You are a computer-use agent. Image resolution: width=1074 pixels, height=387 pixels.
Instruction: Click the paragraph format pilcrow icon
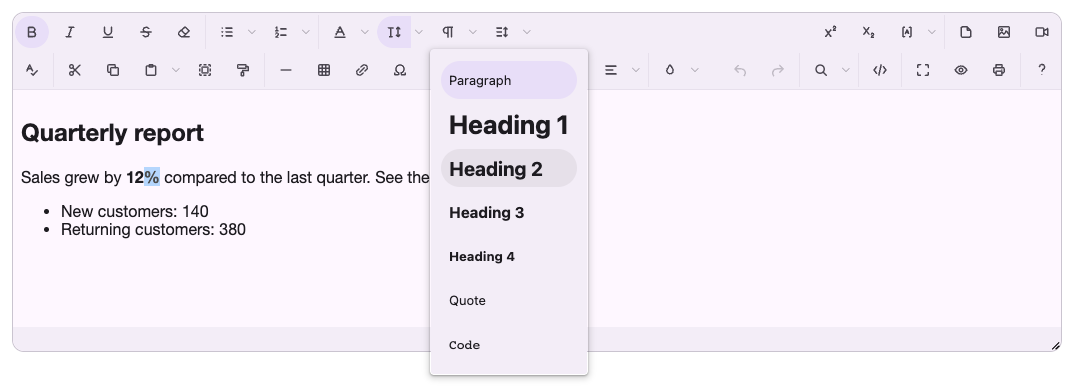pos(448,32)
